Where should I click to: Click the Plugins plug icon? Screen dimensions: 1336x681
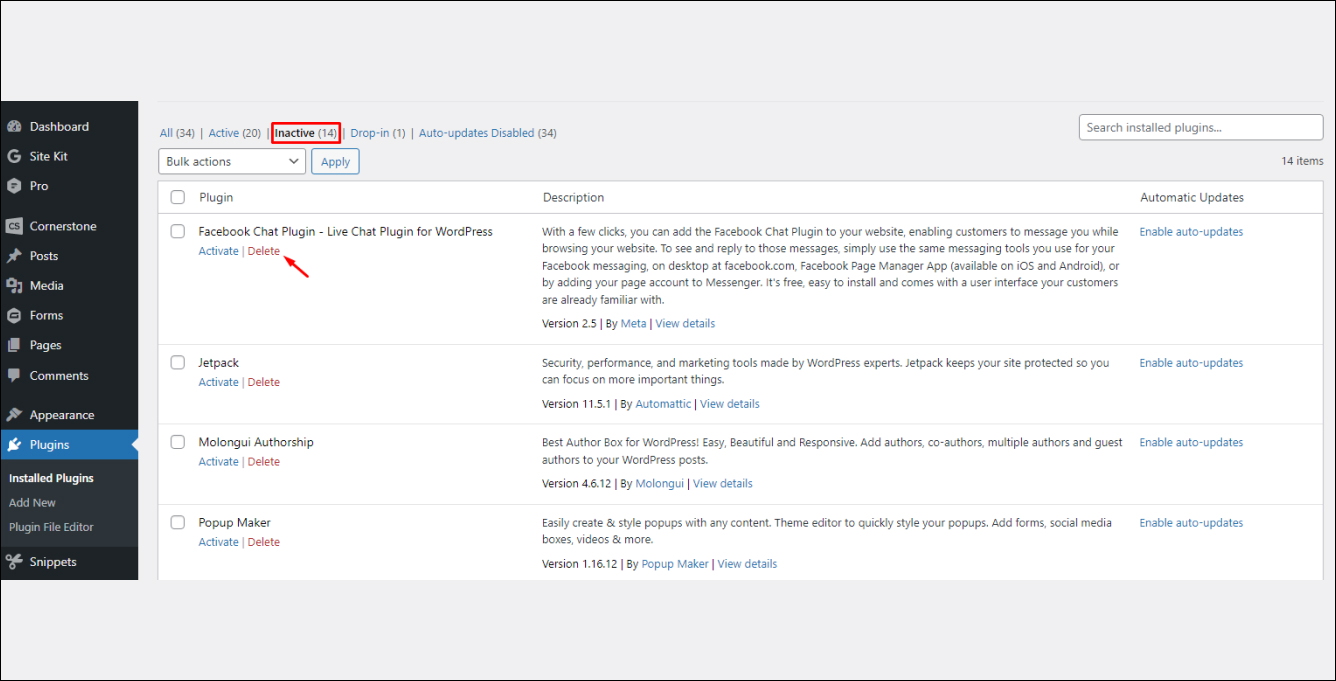[14, 445]
